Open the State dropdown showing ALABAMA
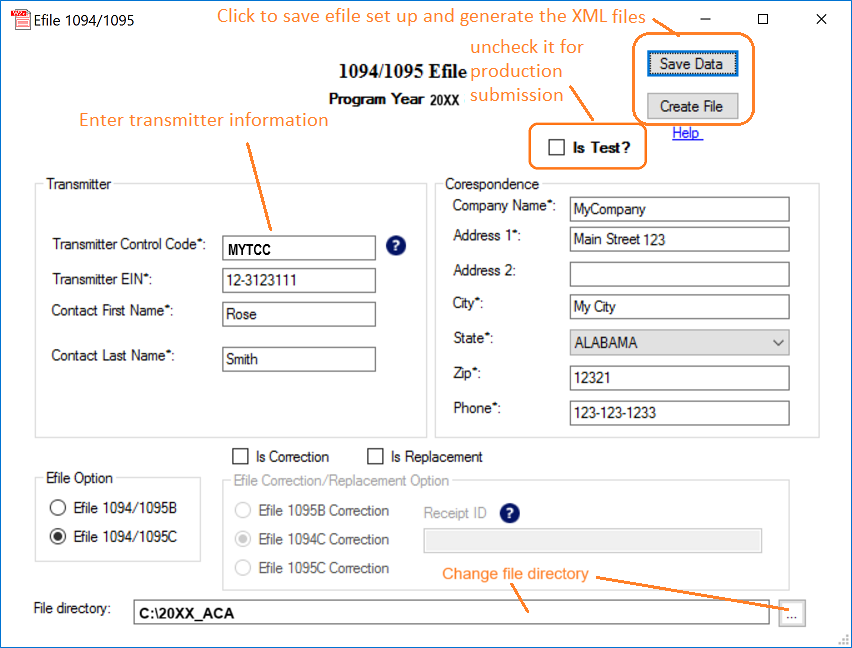 tap(679, 343)
